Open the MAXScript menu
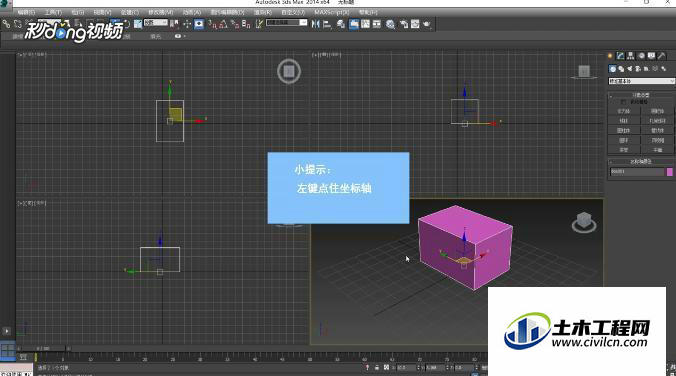 point(331,12)
